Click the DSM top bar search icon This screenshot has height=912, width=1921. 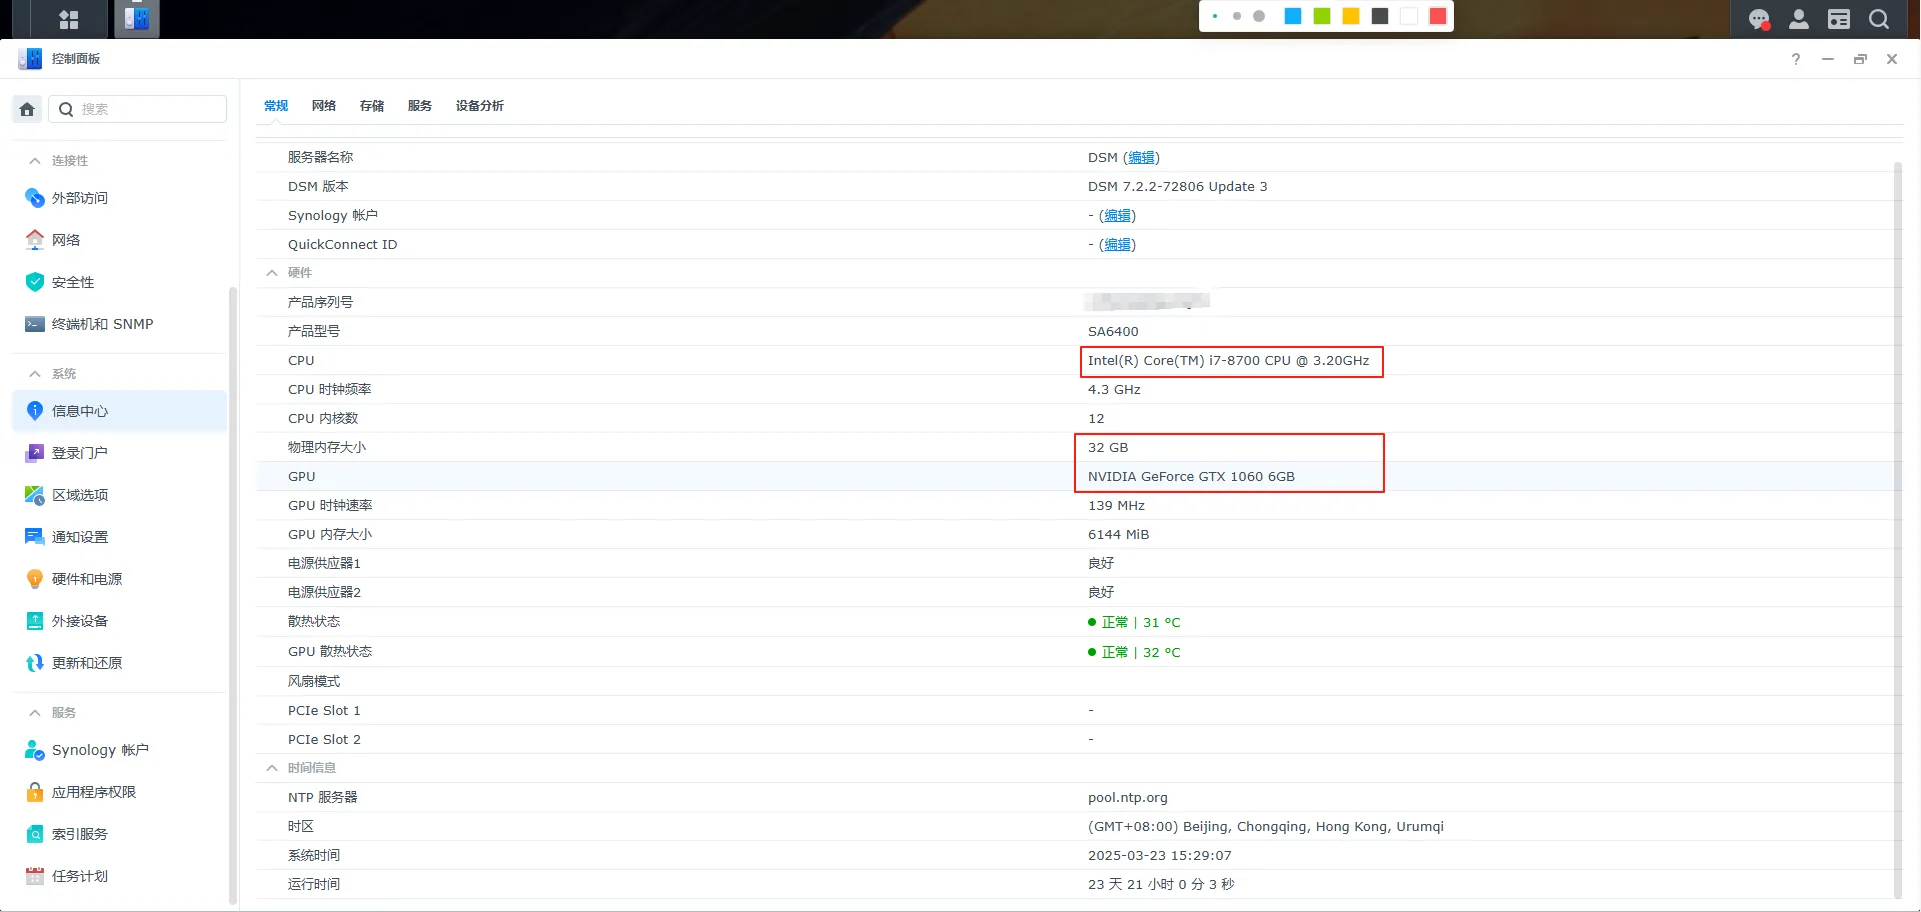click(x=1879, y=19)
